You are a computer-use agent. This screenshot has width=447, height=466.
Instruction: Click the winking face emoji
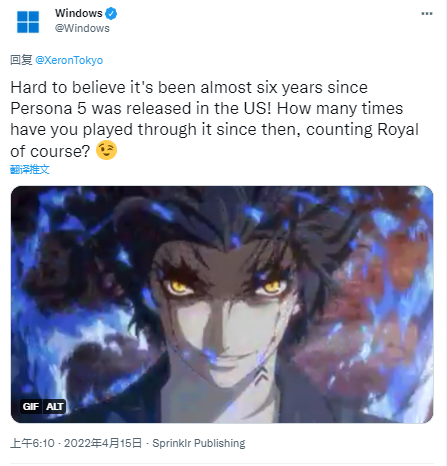tap(106, 150)
